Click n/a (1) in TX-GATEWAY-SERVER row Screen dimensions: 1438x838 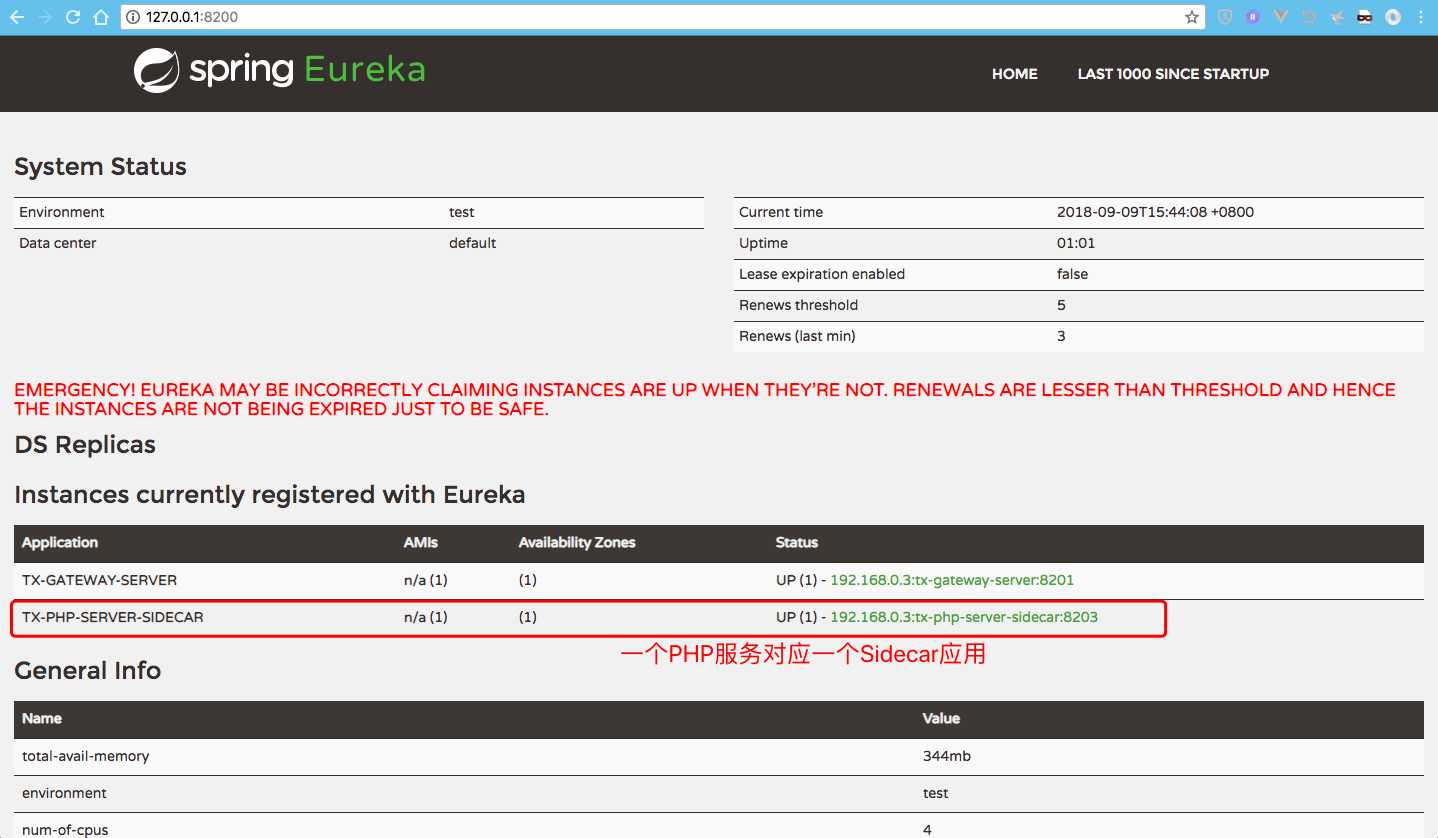(x=426, y=580)
